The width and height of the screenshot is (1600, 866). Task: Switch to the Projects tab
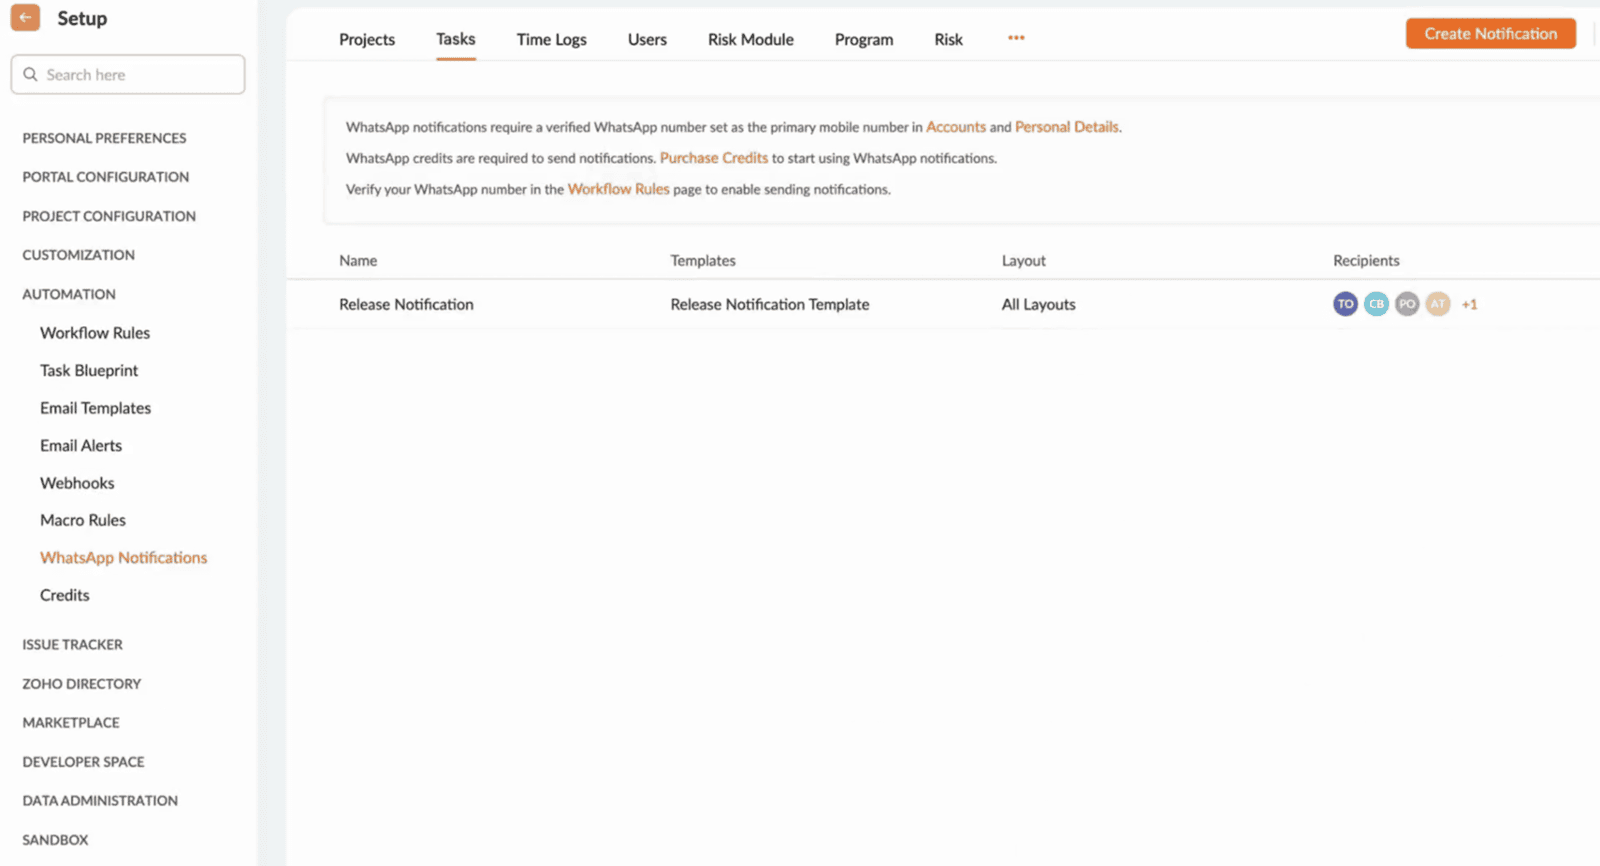[367, 39]
